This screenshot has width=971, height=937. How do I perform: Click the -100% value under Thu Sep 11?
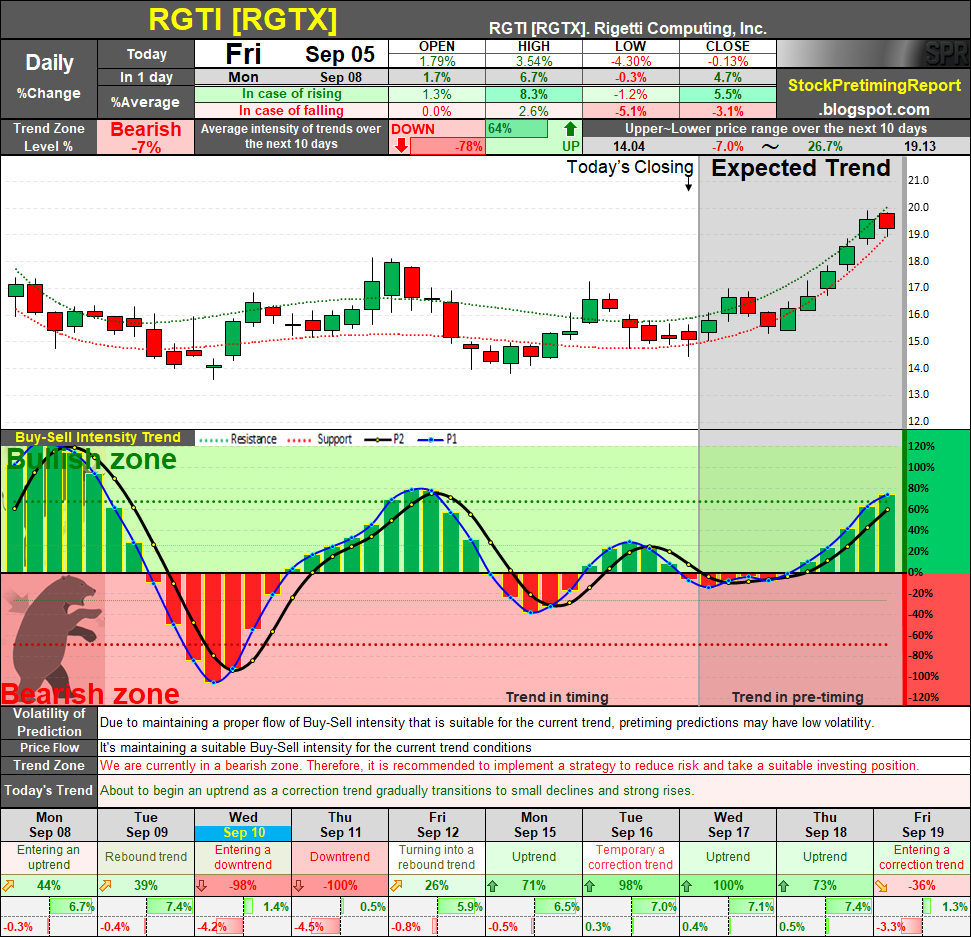click(x=340, y=886)
